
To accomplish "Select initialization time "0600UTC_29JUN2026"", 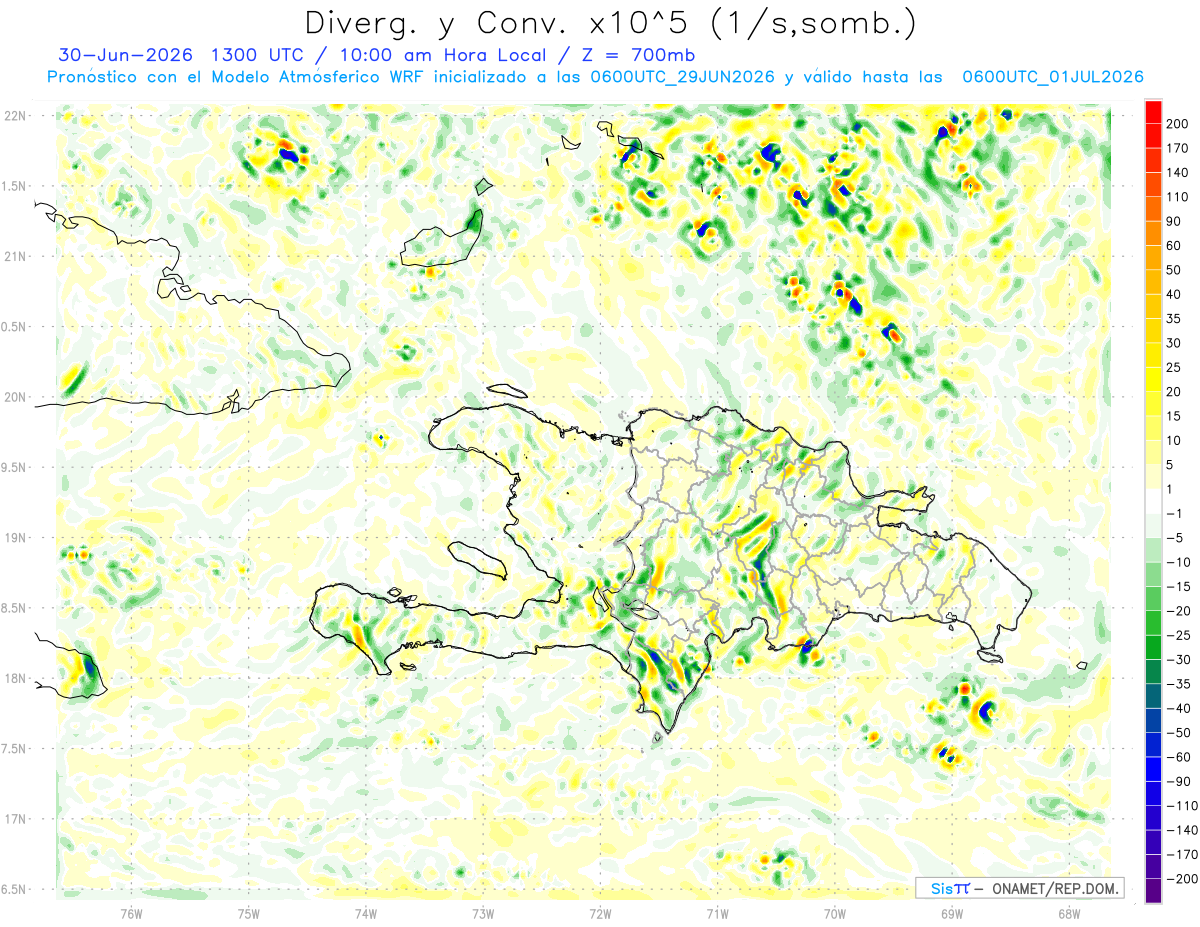I will (x=682, y=77).
